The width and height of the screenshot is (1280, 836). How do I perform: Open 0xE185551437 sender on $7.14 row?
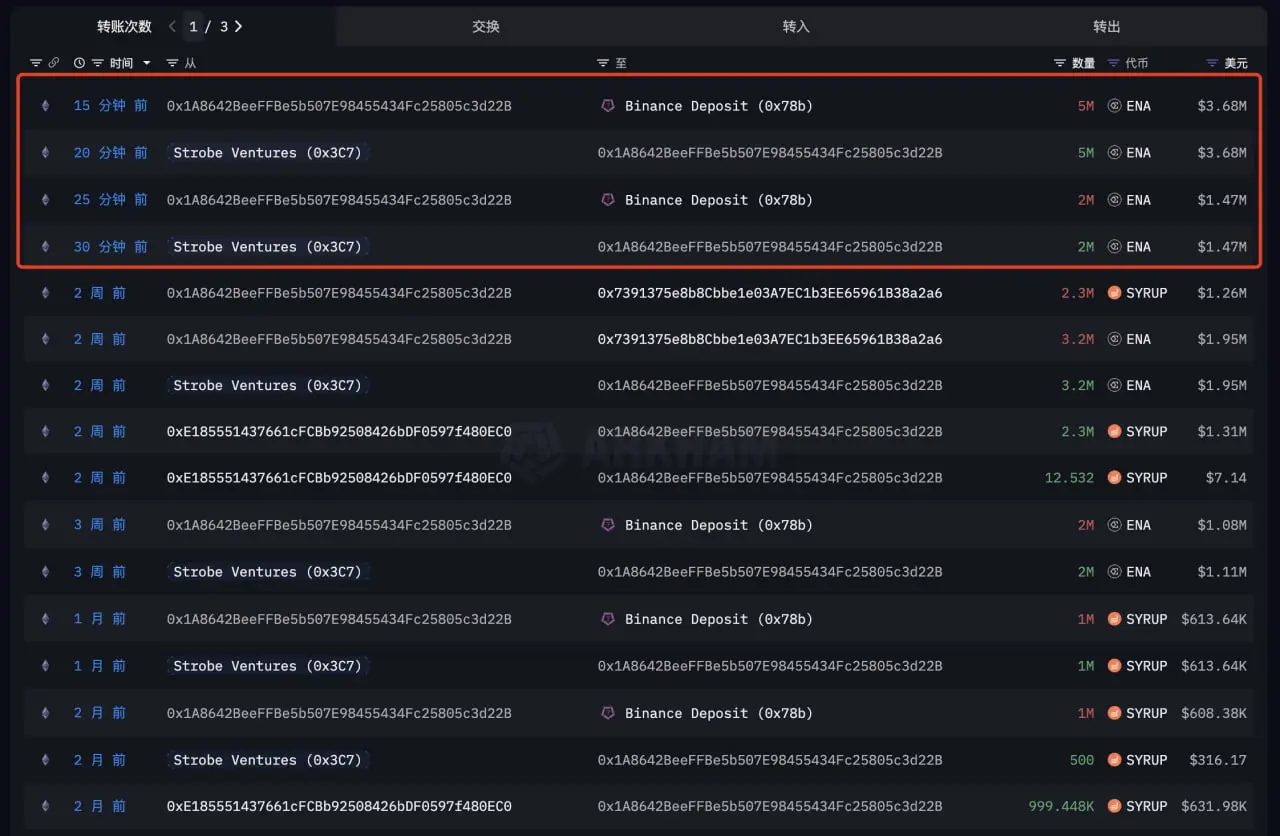pos(339,478)
